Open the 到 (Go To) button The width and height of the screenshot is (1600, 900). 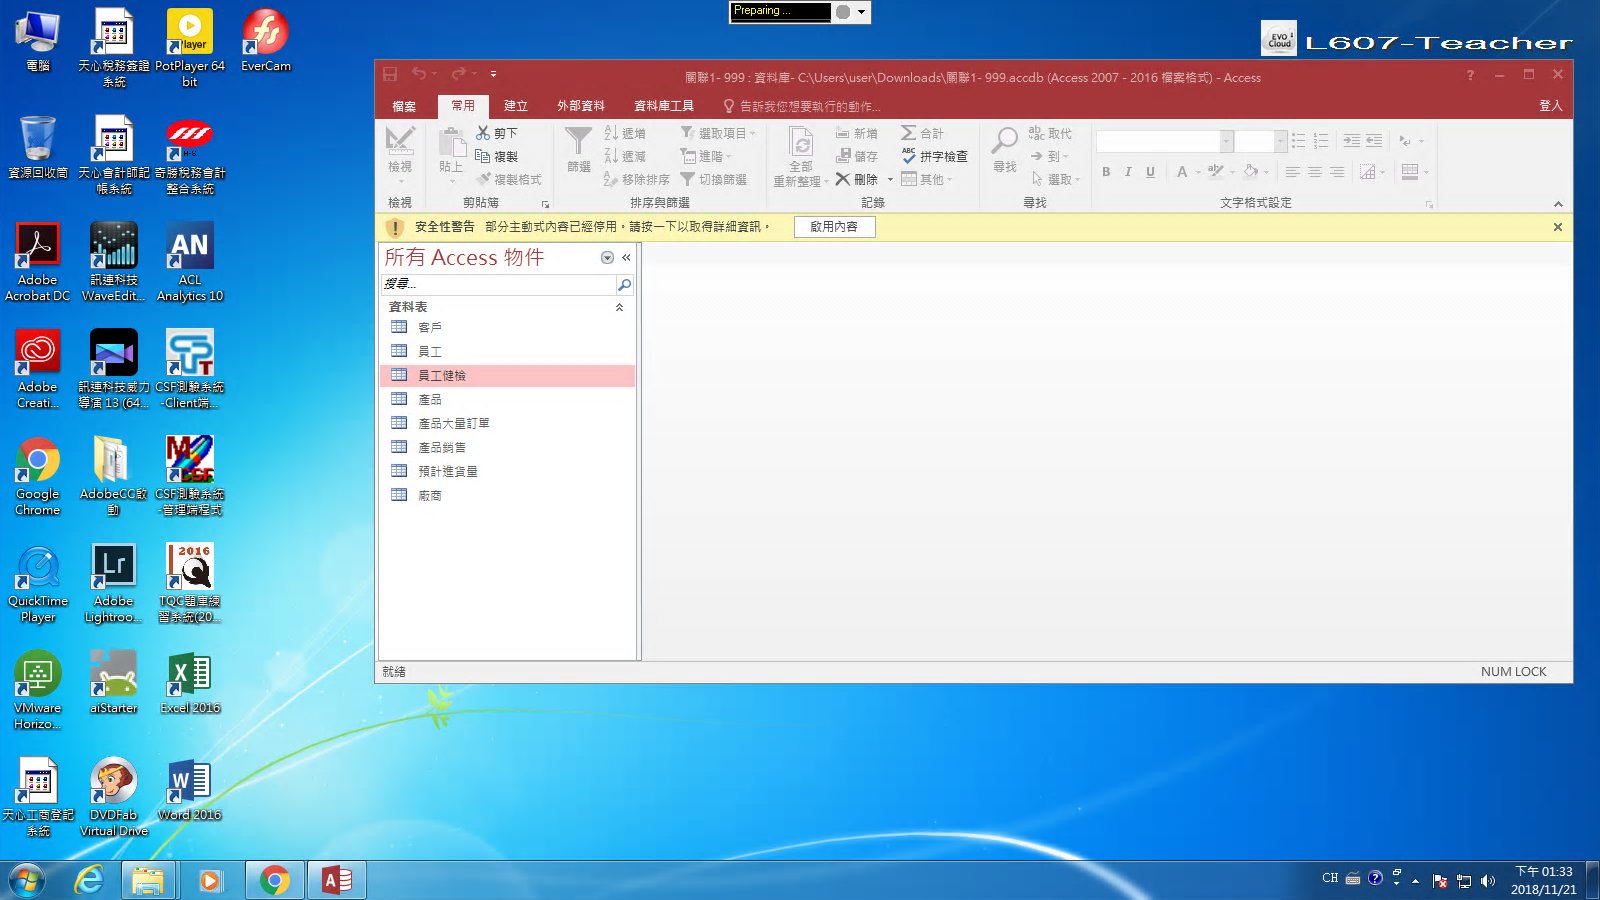1049,156
